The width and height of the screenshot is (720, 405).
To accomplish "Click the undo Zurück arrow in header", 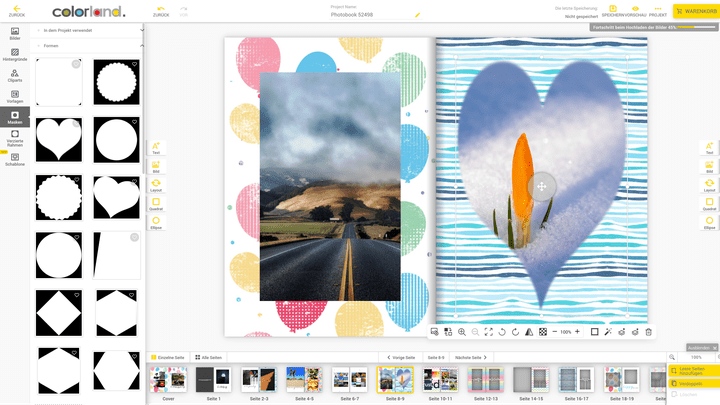I will coord(161,11).
